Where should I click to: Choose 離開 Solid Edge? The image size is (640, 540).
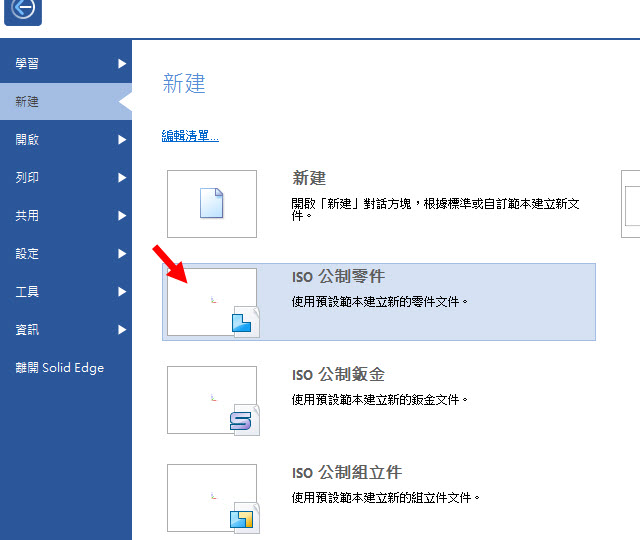click(60, 368)
